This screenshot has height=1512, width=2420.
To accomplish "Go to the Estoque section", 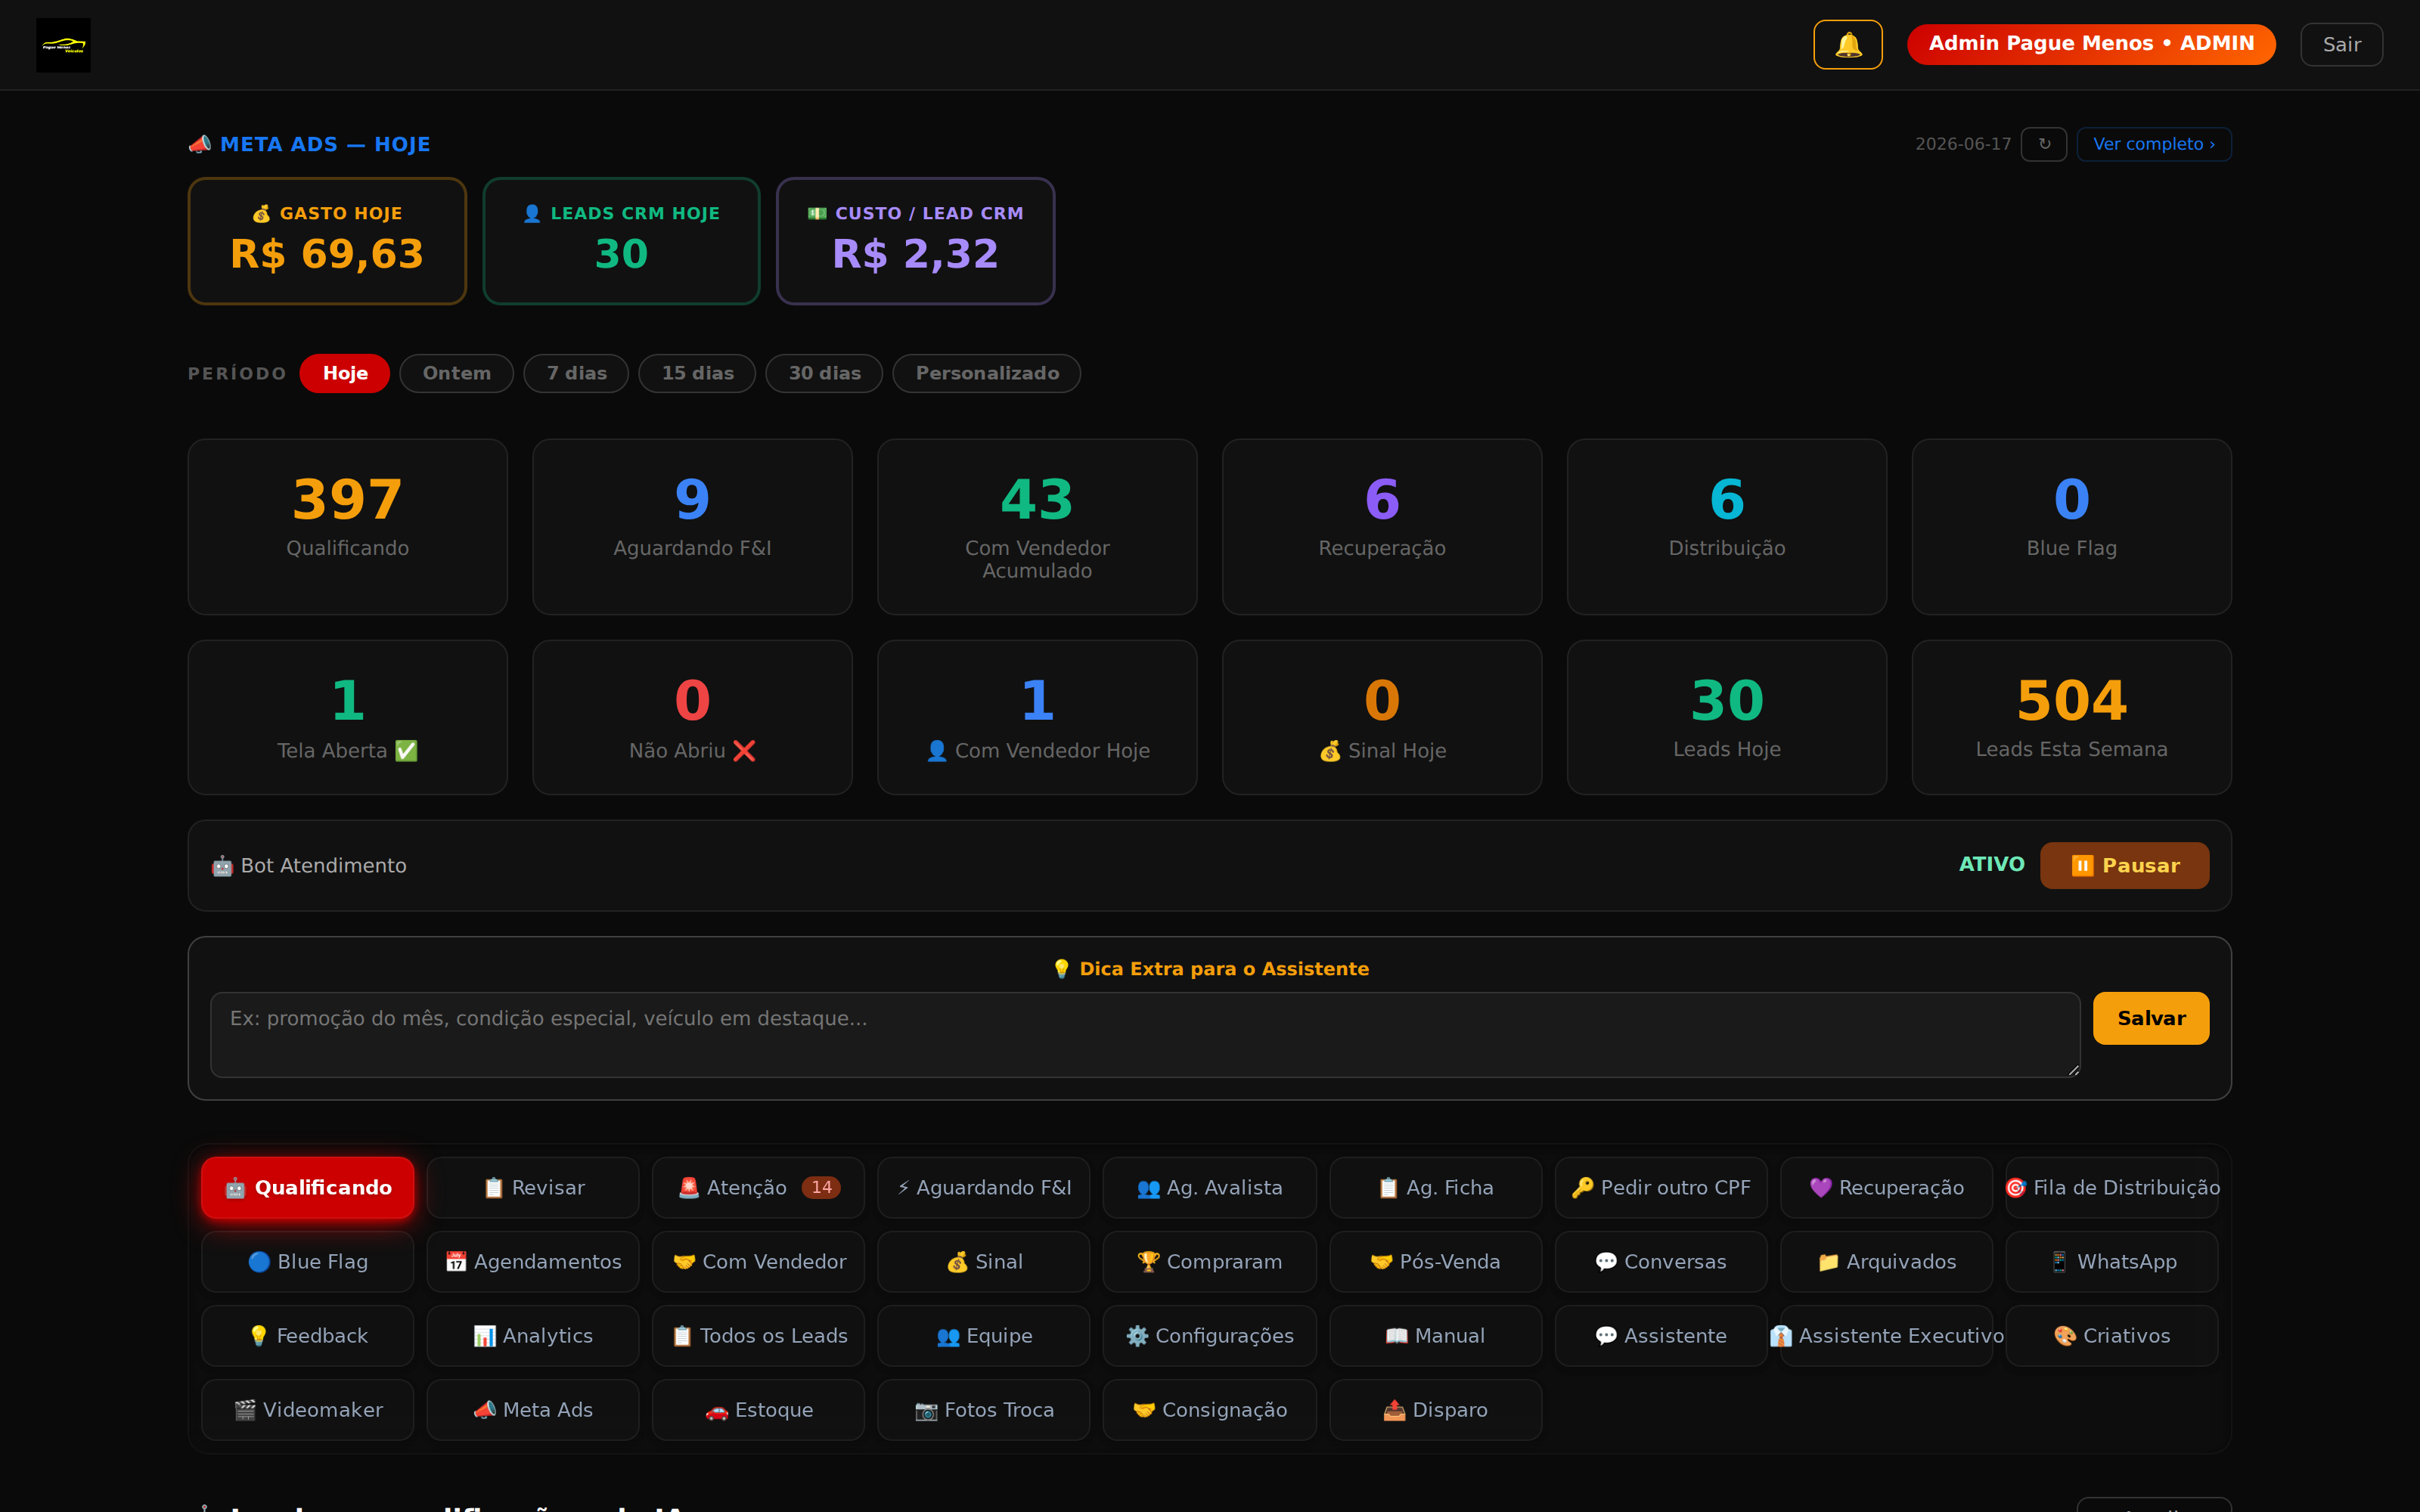I will [758, 1409].
